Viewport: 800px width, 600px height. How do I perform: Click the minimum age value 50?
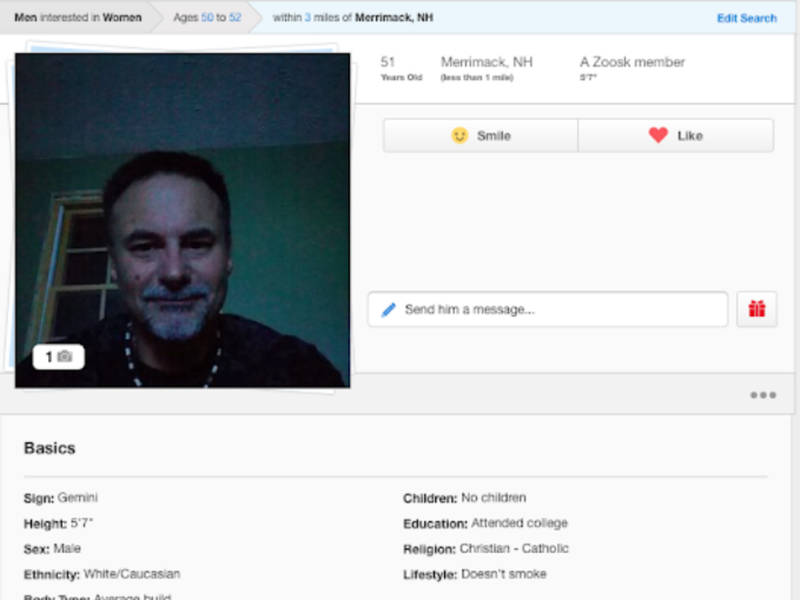tap(207, 18)
